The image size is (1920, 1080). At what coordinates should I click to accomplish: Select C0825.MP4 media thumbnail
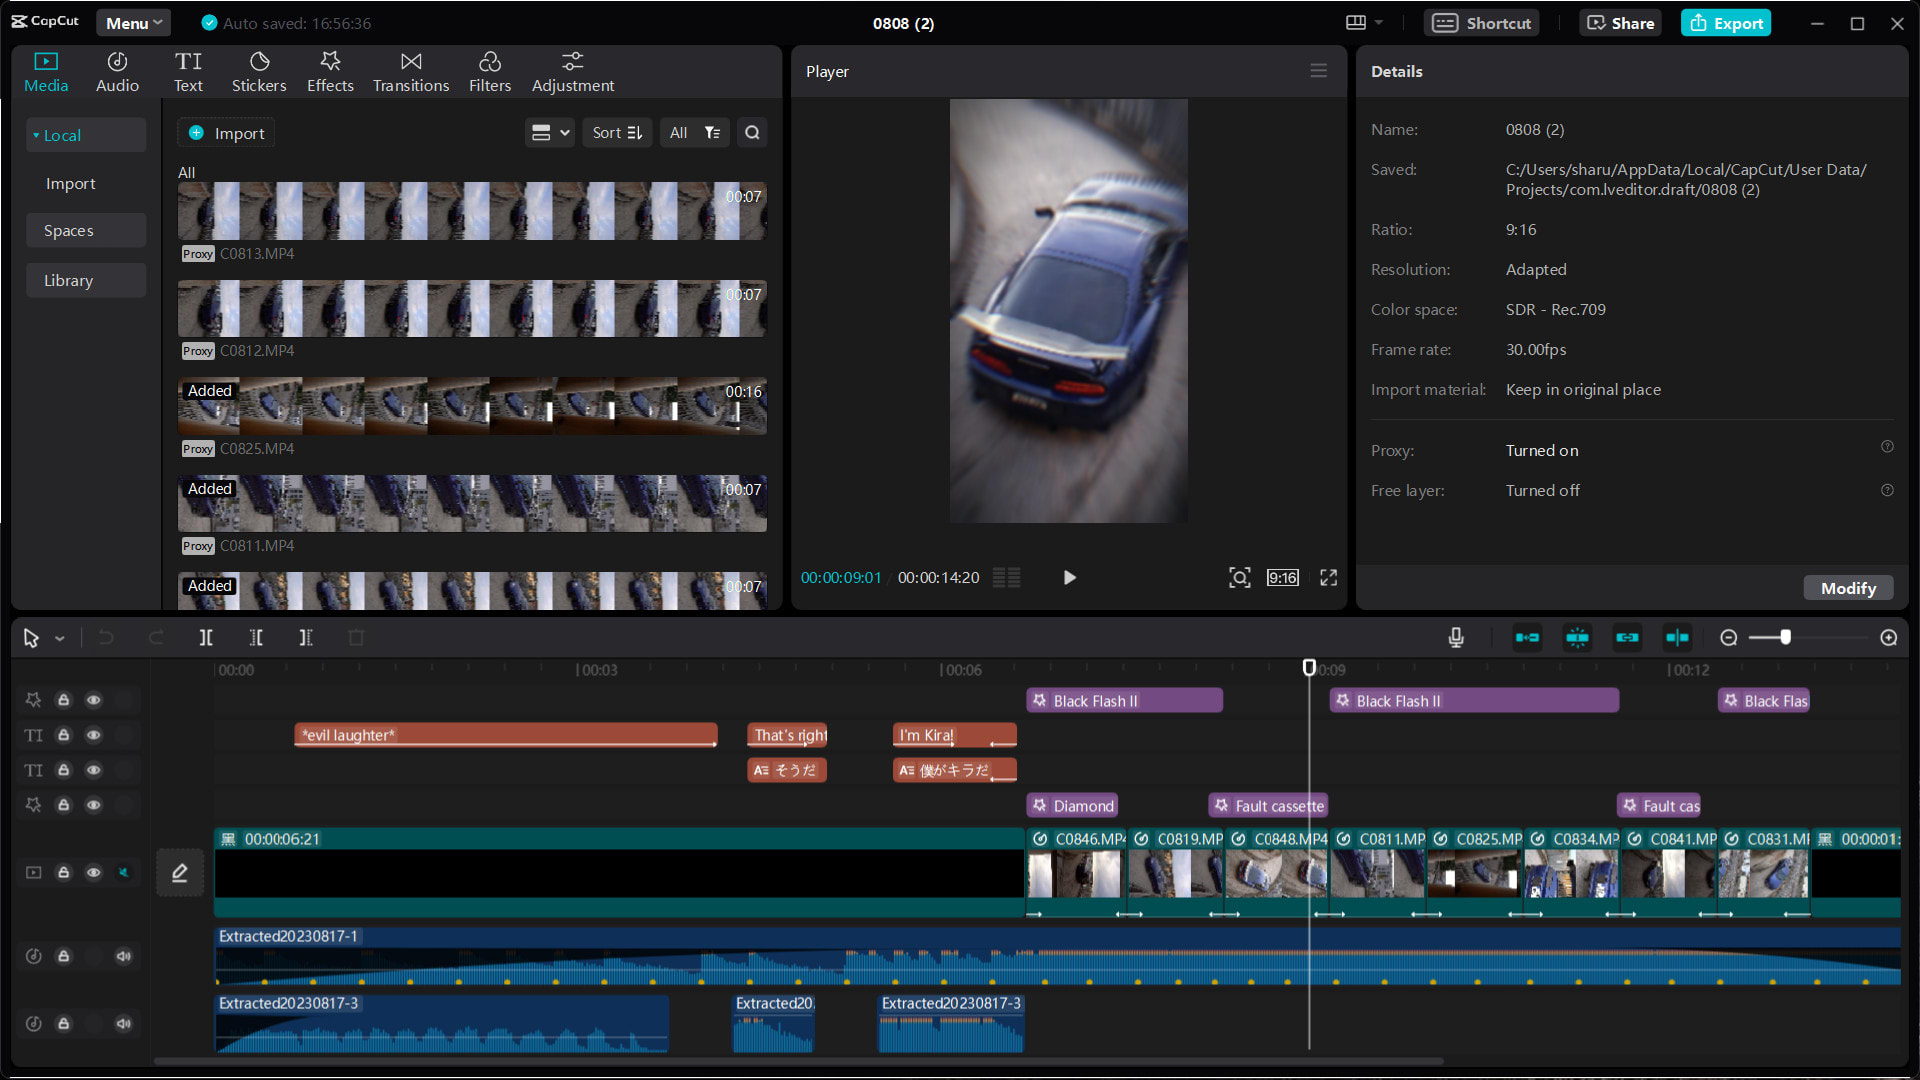472,406
